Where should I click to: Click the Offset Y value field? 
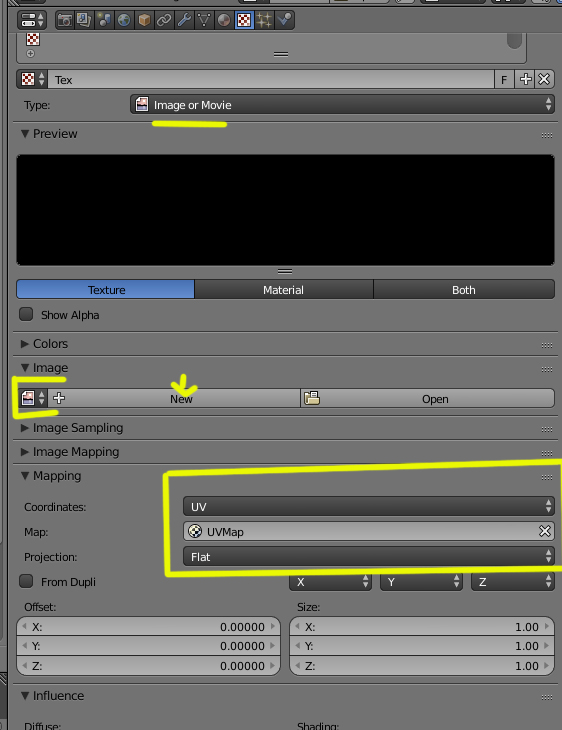coord(149,646)
